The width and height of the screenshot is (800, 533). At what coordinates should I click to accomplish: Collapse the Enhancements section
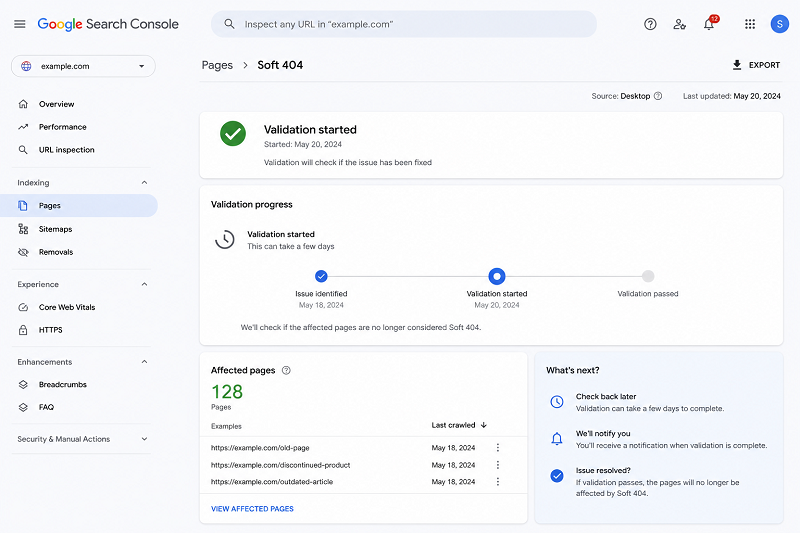(x=144, y=362)
